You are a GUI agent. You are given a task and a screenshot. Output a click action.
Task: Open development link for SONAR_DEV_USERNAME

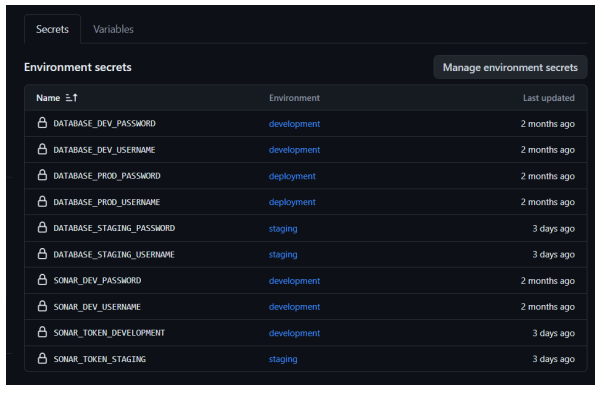pyautogui.click(x=294, y=307)
